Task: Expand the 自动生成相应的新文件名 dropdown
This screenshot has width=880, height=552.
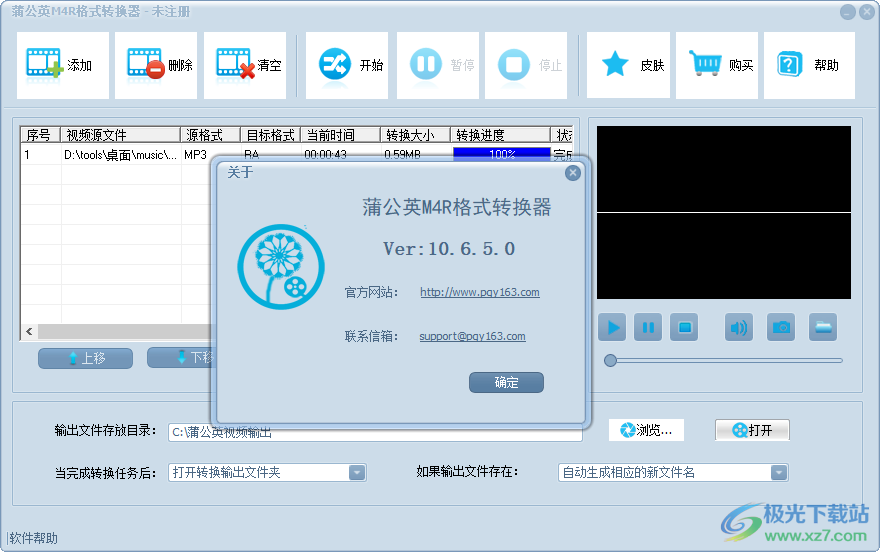Action: point(779,473)
